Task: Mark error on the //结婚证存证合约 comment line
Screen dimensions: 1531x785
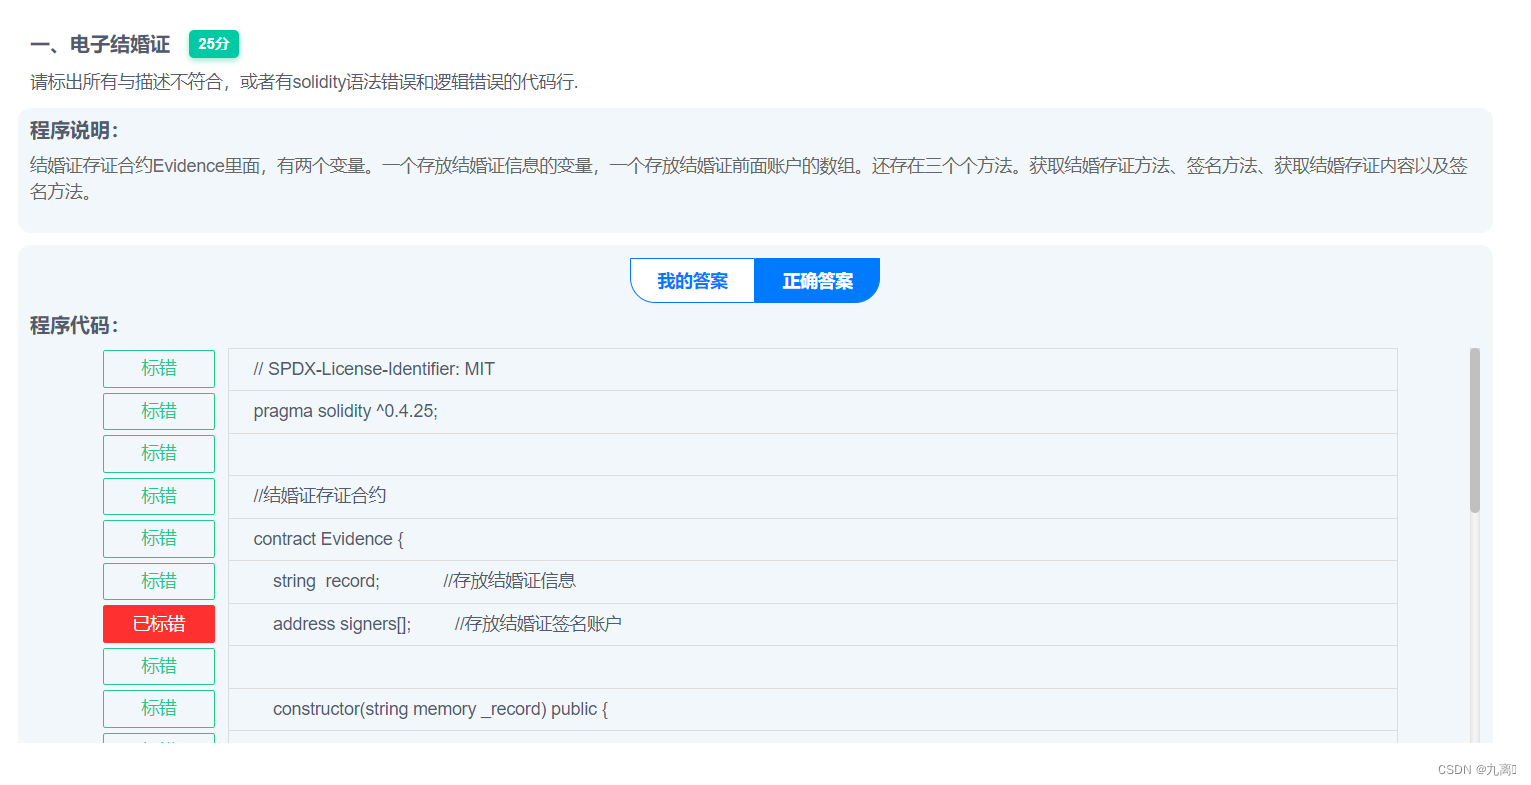Action: 159,496
